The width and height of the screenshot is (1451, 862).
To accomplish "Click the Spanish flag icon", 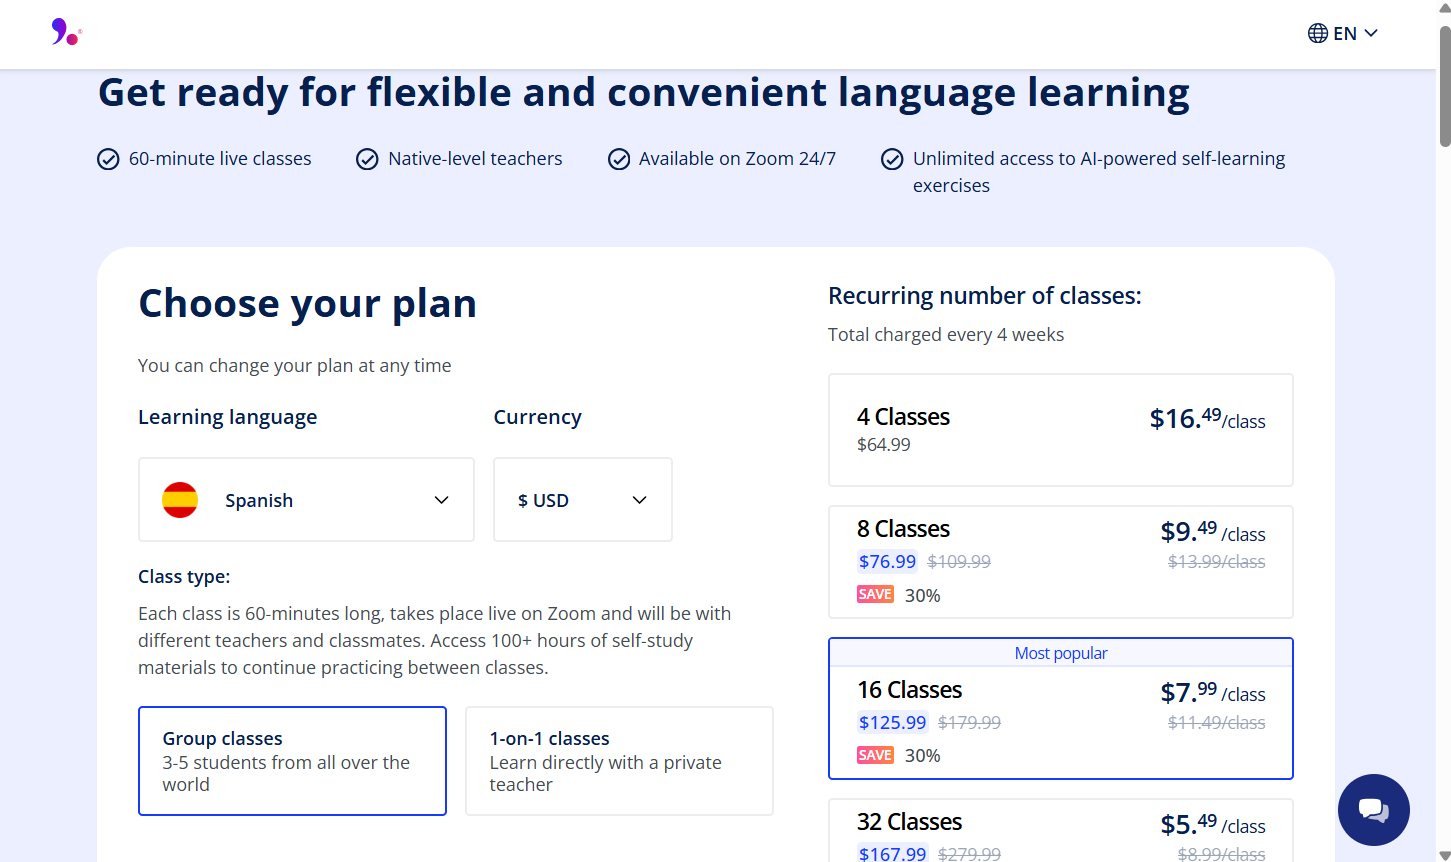I will tap(180, 500).
